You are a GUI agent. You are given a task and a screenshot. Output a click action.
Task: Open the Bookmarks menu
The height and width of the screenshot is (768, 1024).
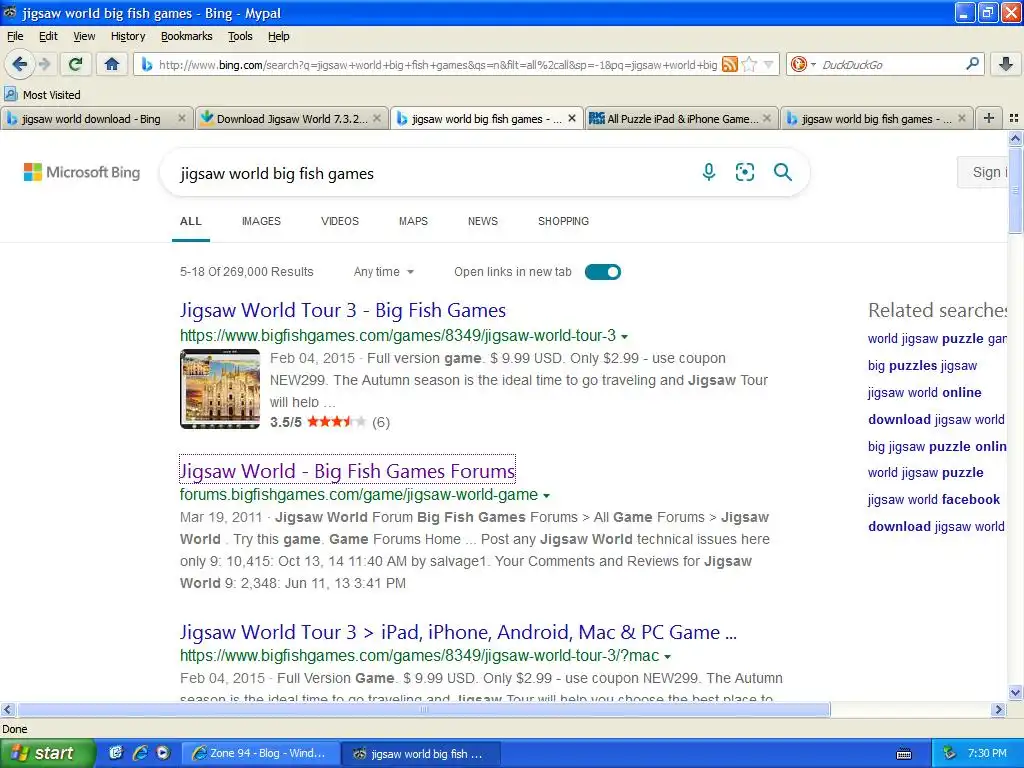(187, 36)
